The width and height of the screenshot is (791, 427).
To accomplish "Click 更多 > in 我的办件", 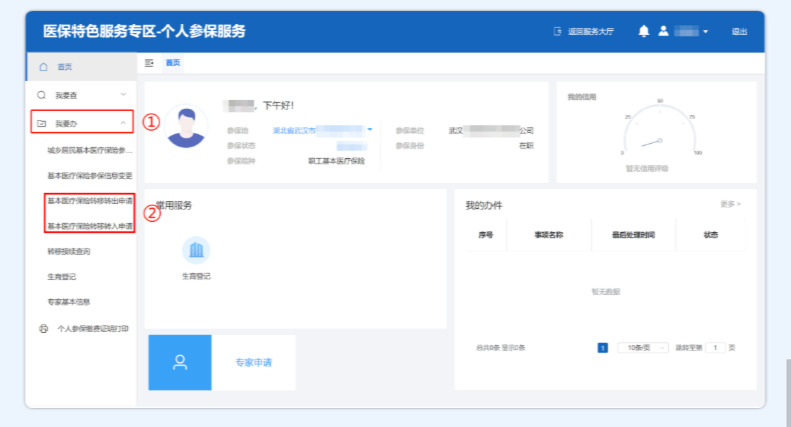I will pos(730,204).
